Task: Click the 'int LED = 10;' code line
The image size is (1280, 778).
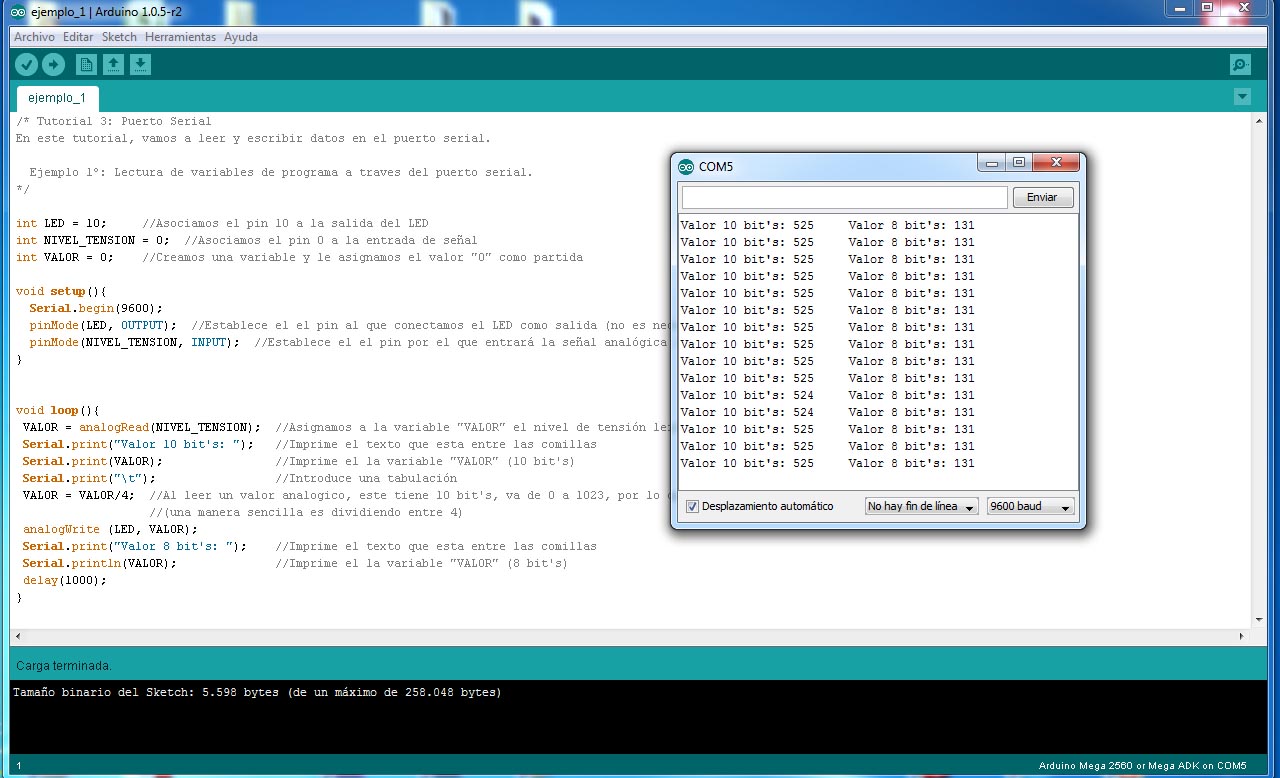Action: pyautogui.click(x=61, y=223)
